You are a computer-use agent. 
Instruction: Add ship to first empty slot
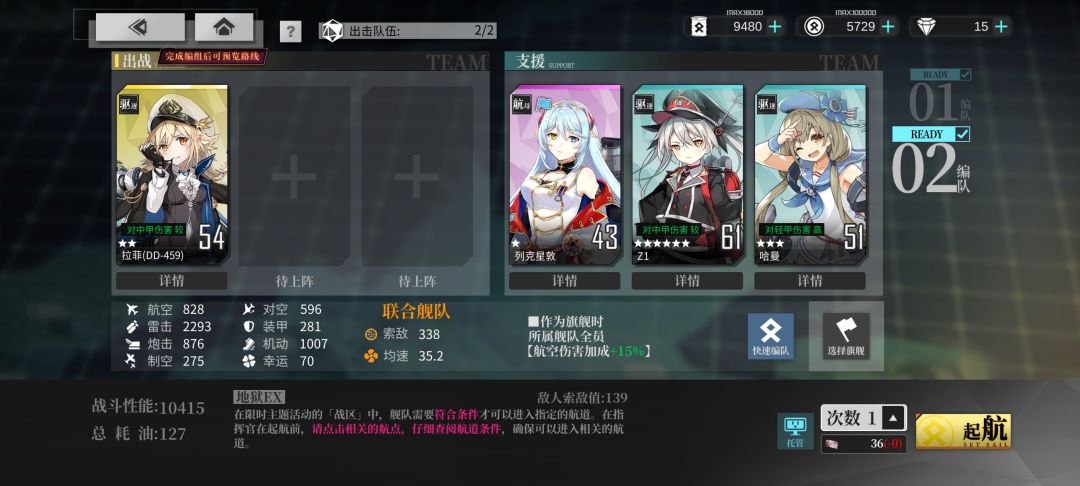pos(294,176)
